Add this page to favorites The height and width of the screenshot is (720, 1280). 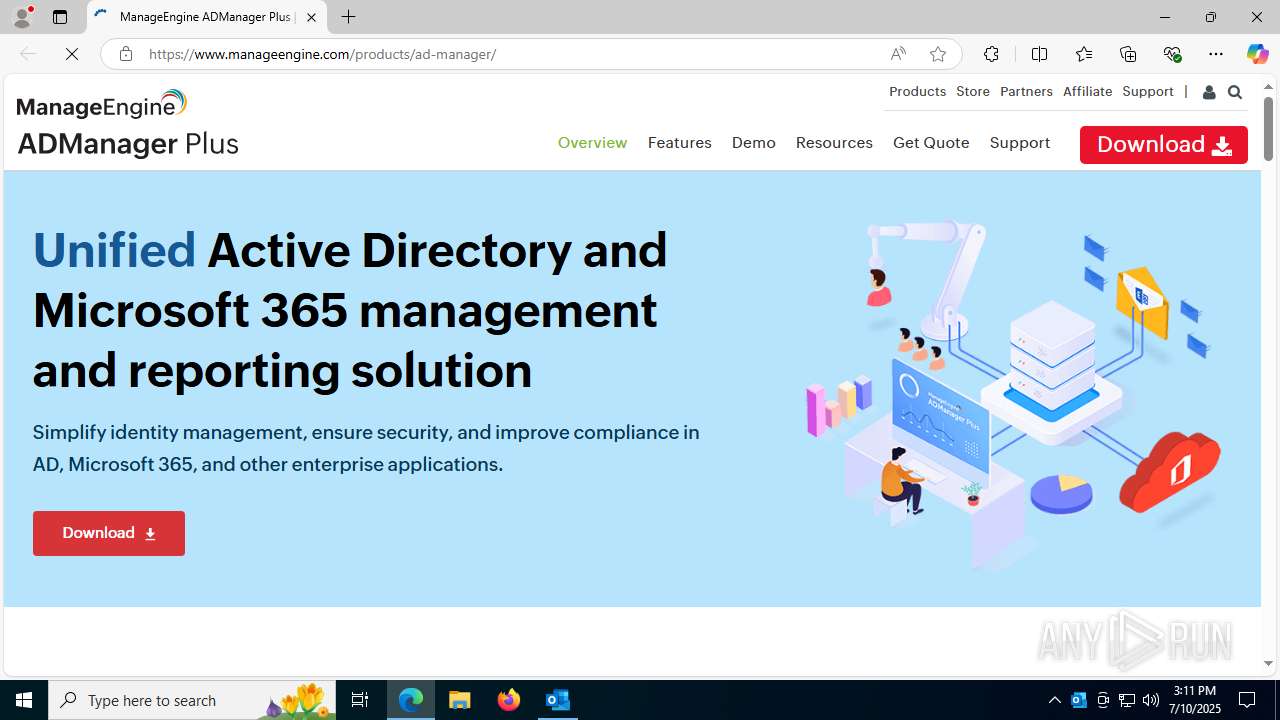coord(937,54)
